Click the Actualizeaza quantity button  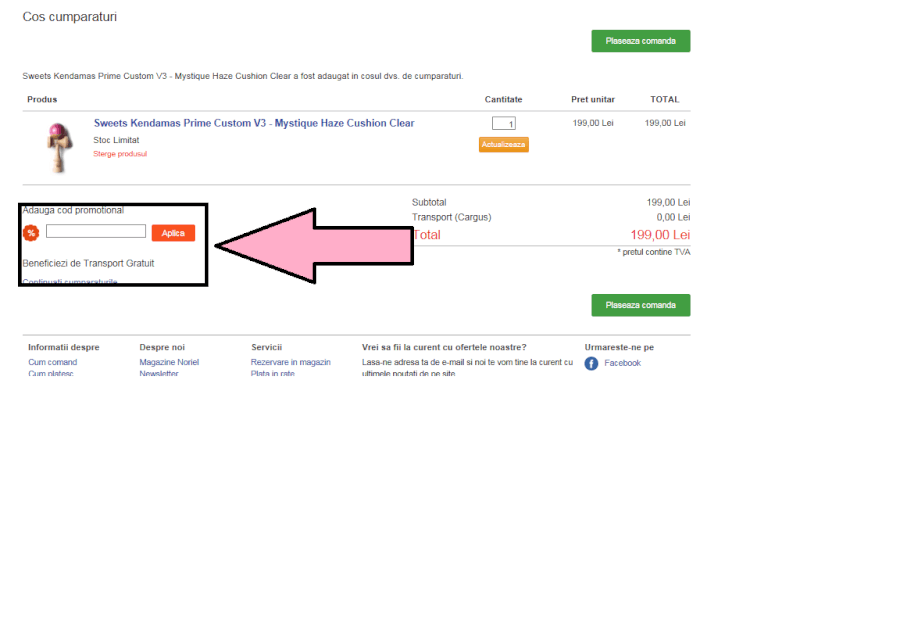click(503, 144)
